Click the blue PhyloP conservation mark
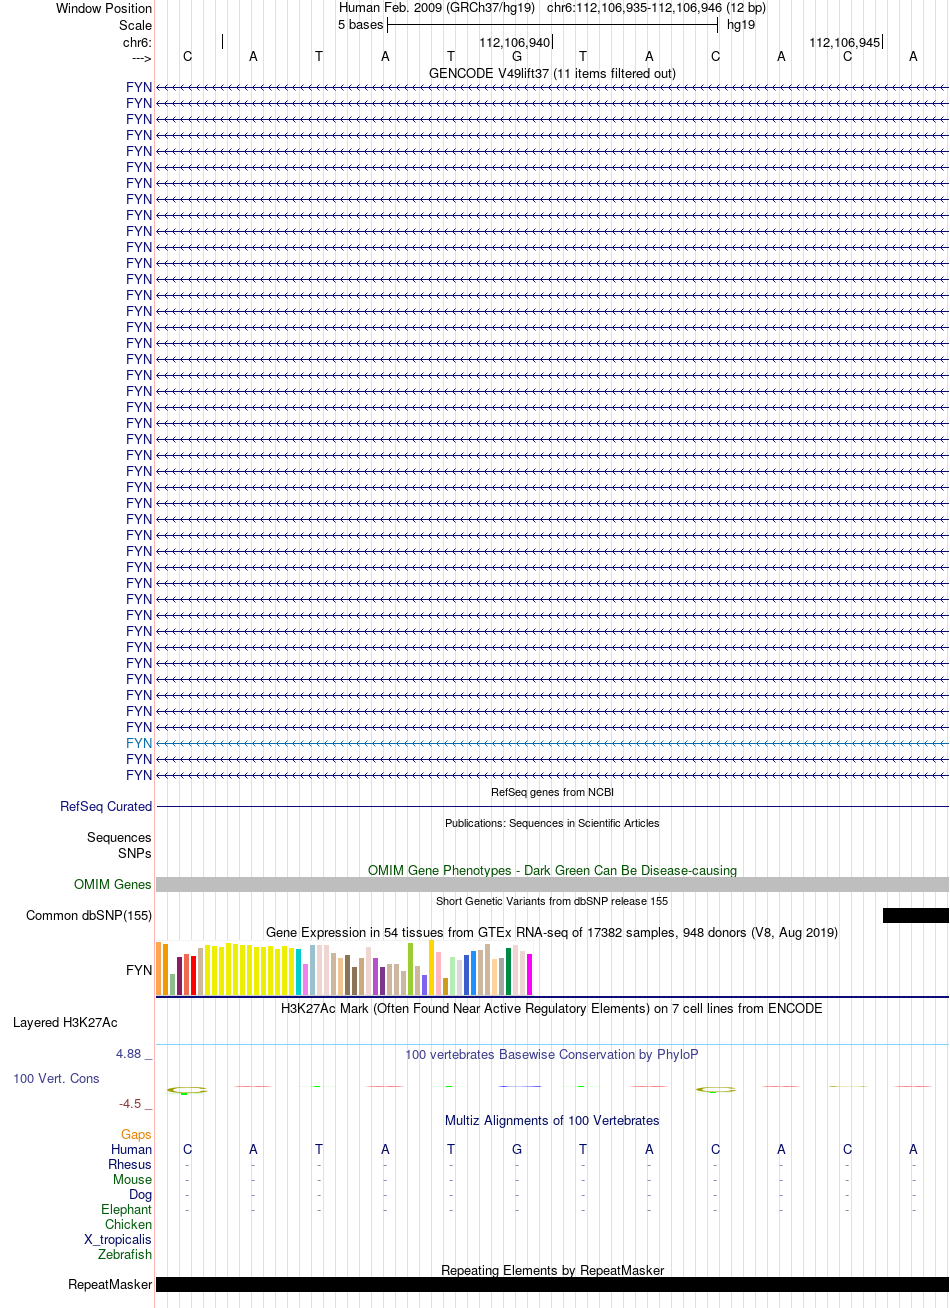Screen dimensions: 950x1308 (519, 1086)
